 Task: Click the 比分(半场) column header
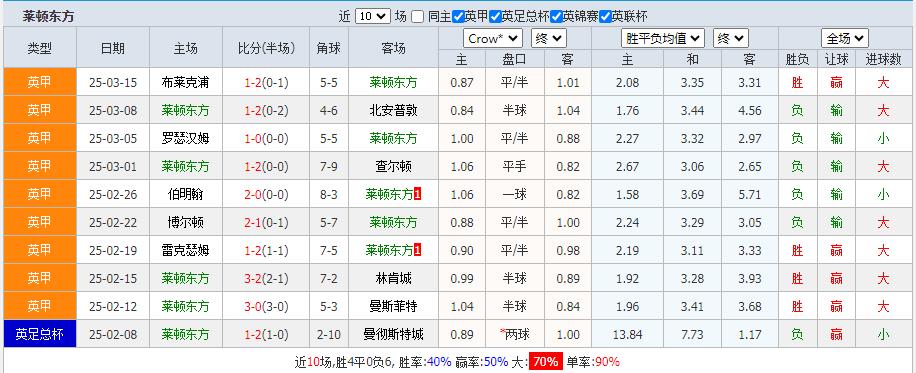click(266, 48)
